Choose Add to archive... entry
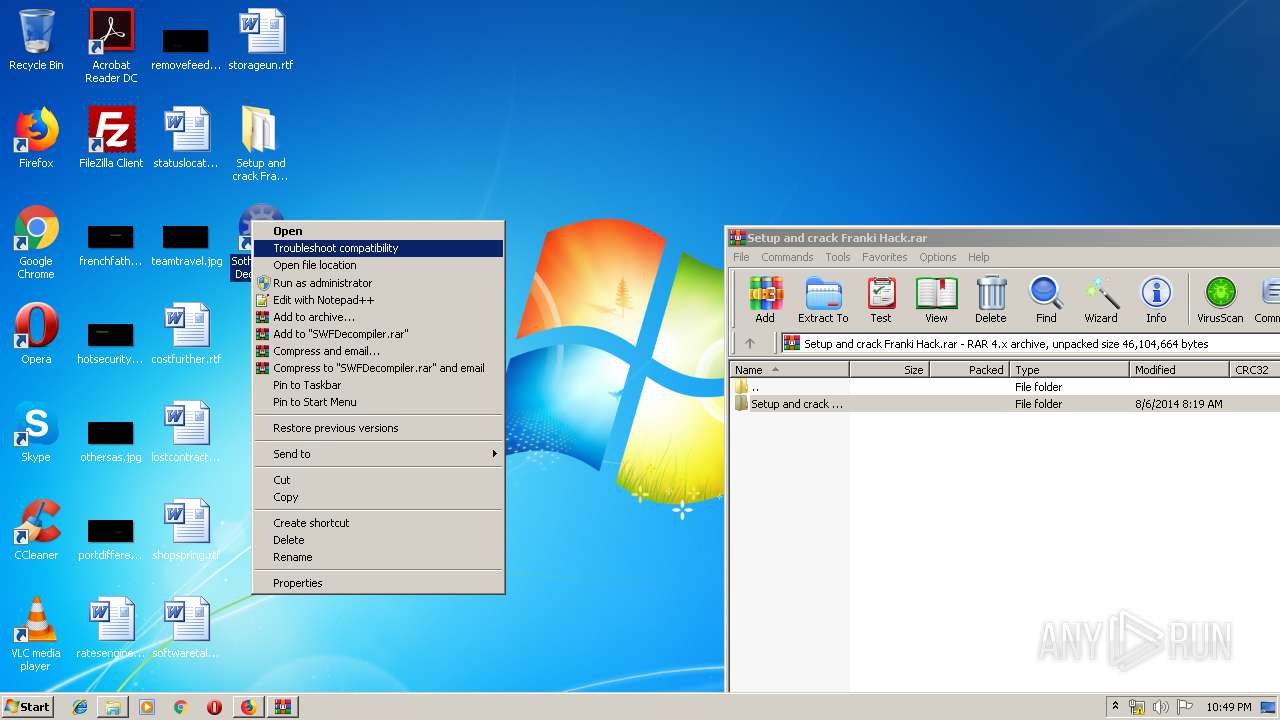The width and height of the screenshot is (1280, 720). click(x=378, y=317)
